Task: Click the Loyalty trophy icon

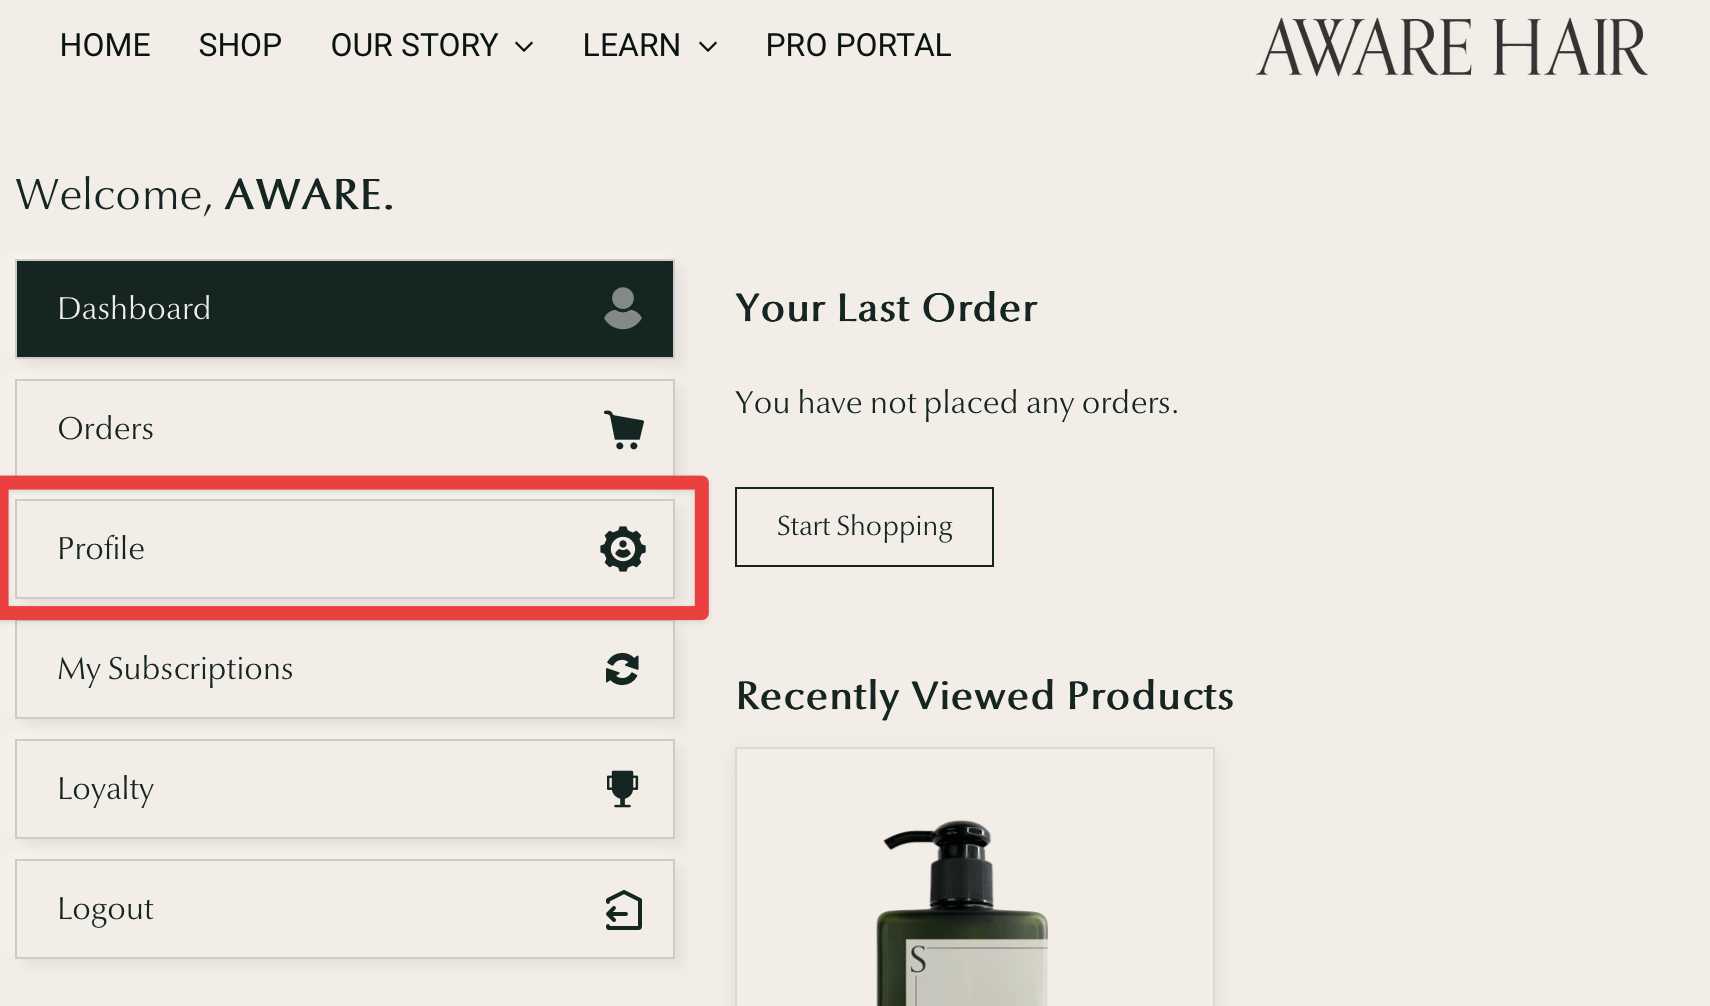Action: (622, 789)
